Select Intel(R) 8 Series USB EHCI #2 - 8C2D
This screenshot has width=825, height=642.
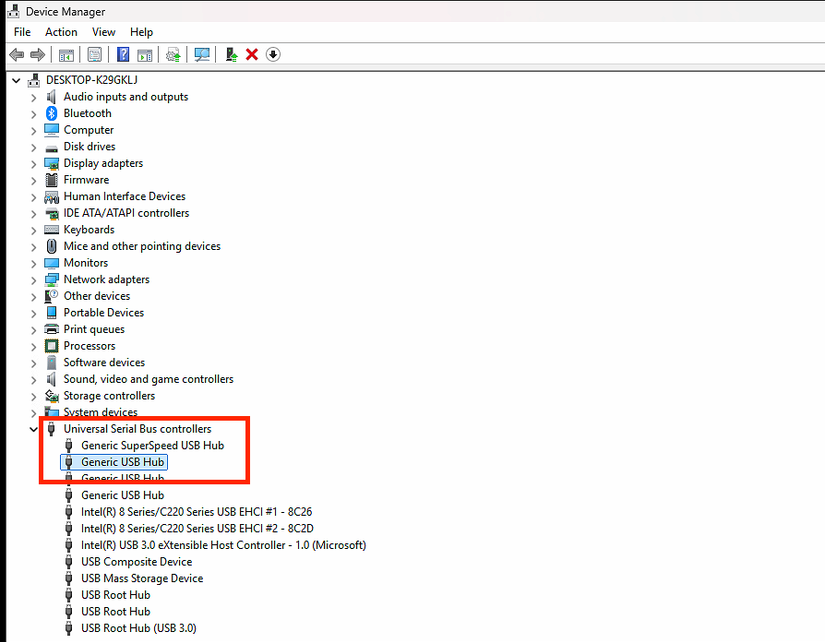(x=197, y=528)
